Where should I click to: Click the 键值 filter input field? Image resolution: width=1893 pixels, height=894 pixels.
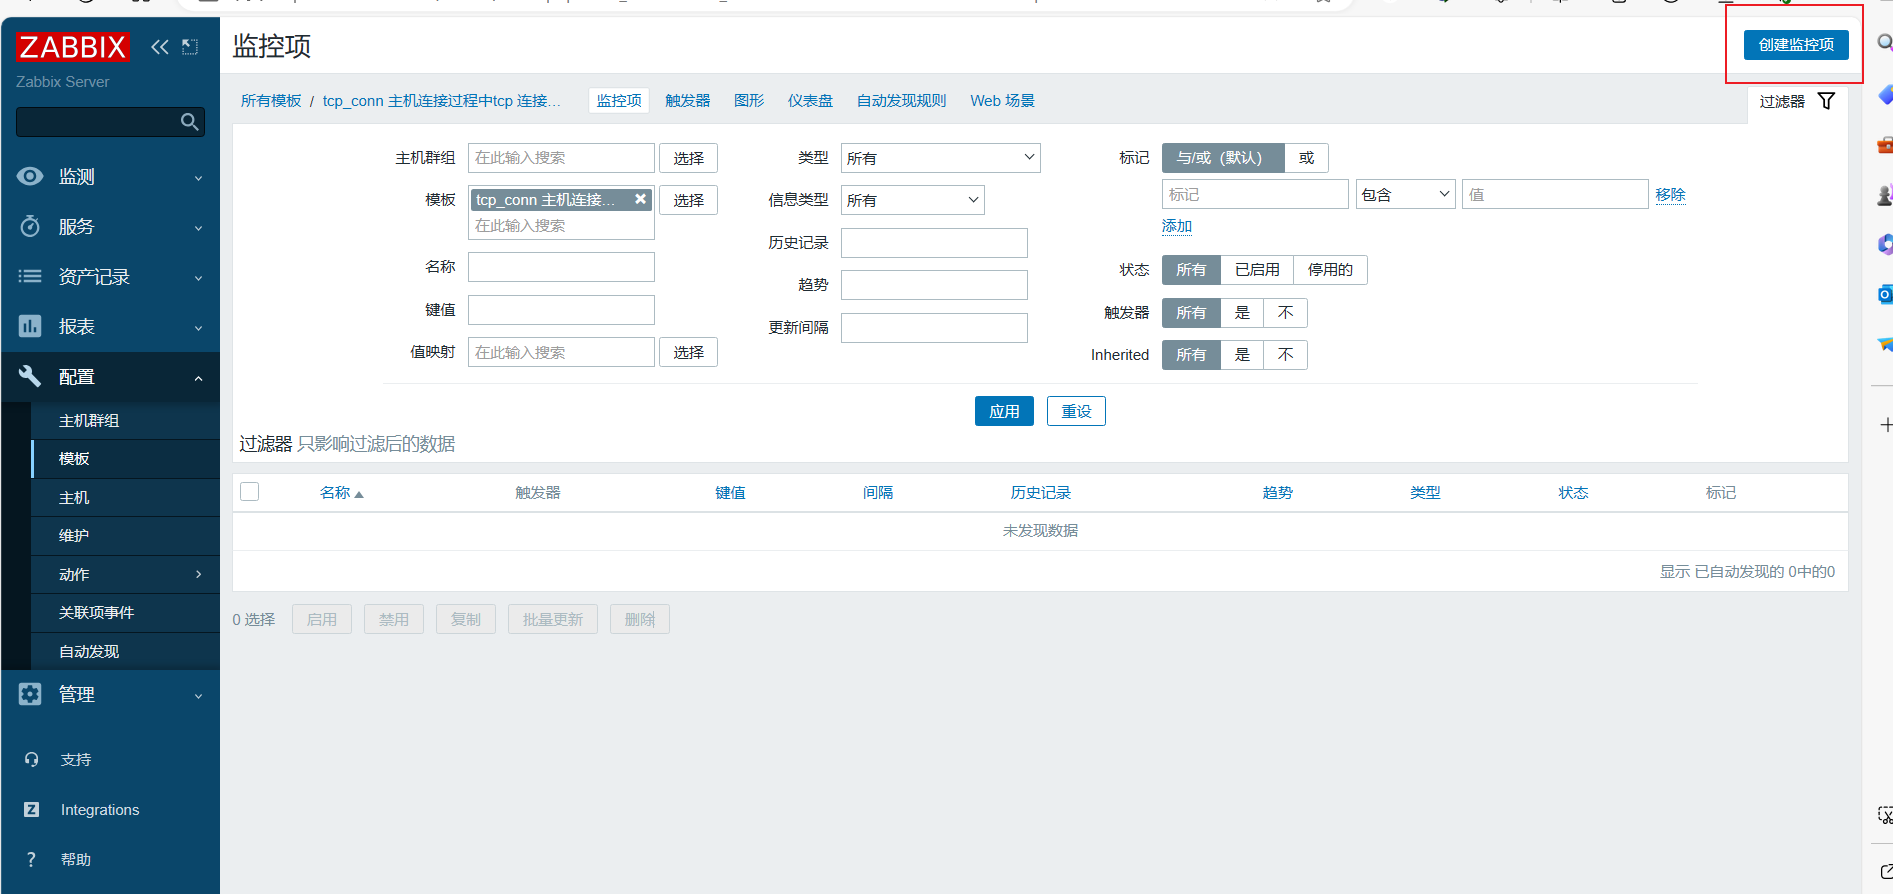pyautogui.click(x=561, y=310)
